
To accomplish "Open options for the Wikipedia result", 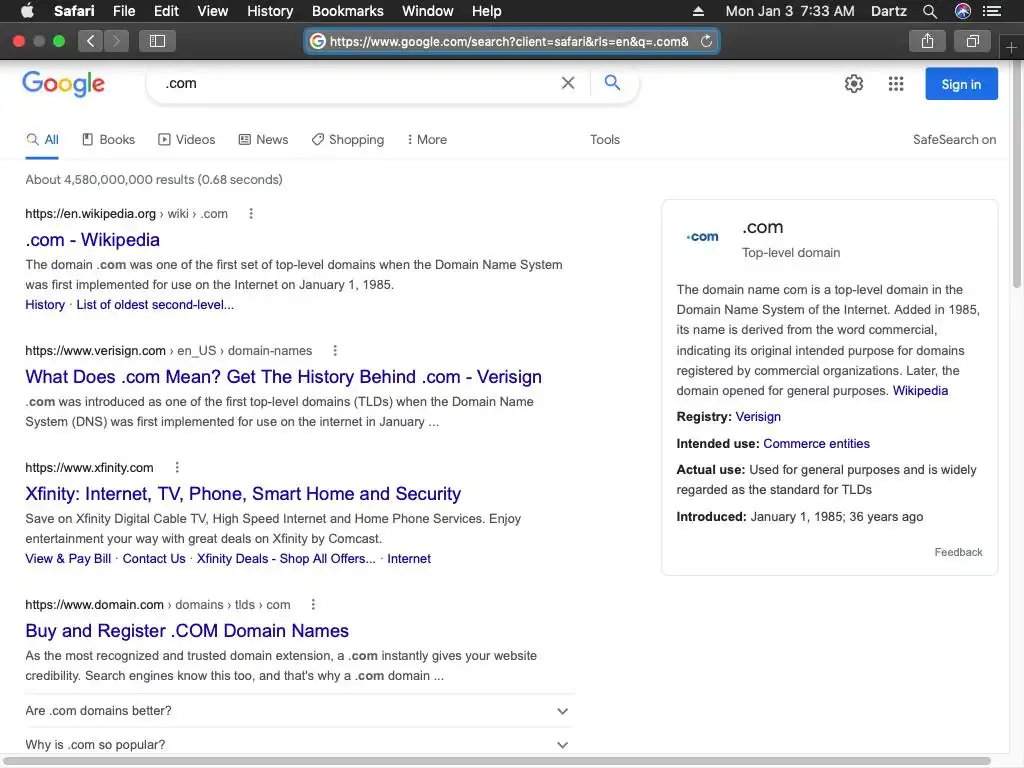I will coord(251,214).
